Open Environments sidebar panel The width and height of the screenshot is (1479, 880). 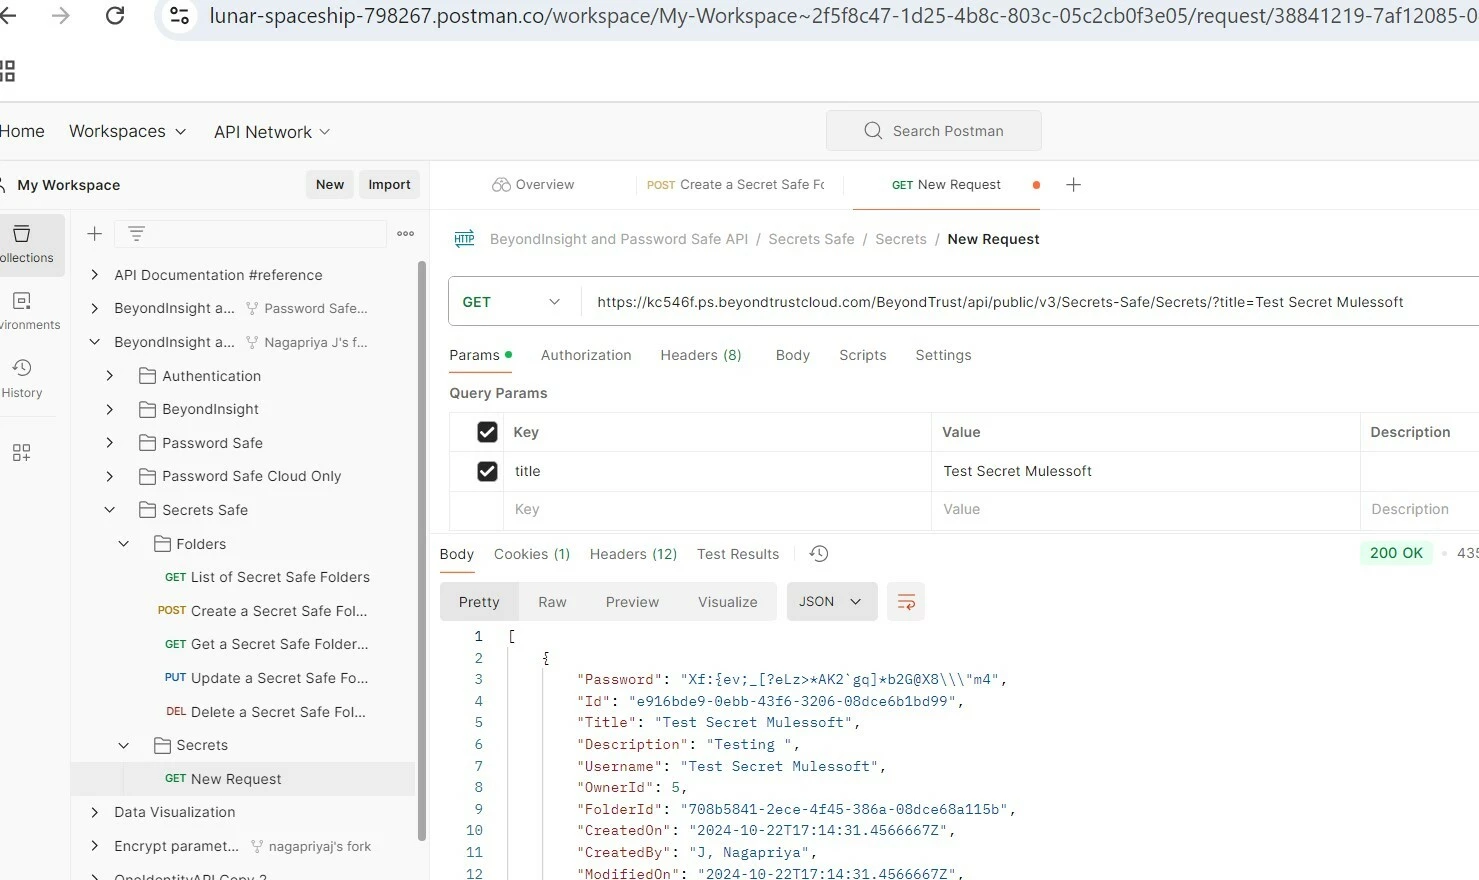coord(24,311)
